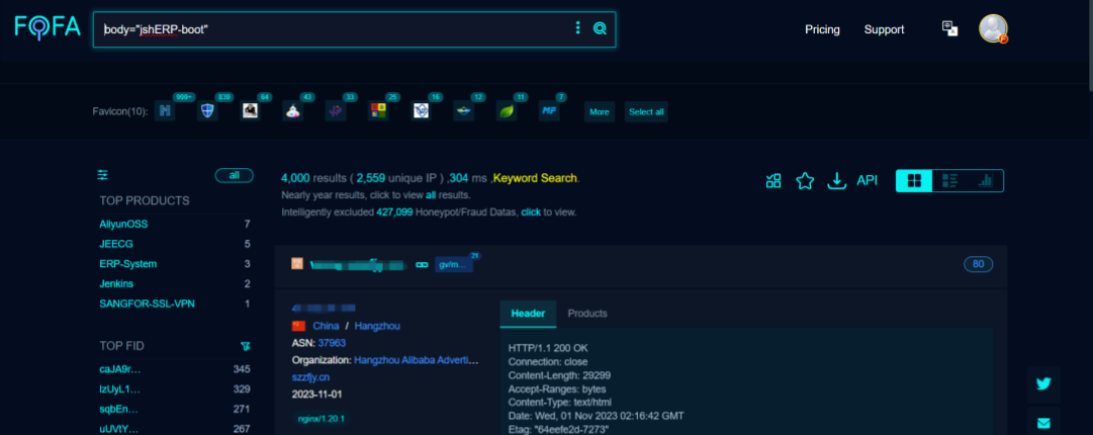Click the port 80 badge
Viewport: 1093px width, 435px height.
coord(978,264)
